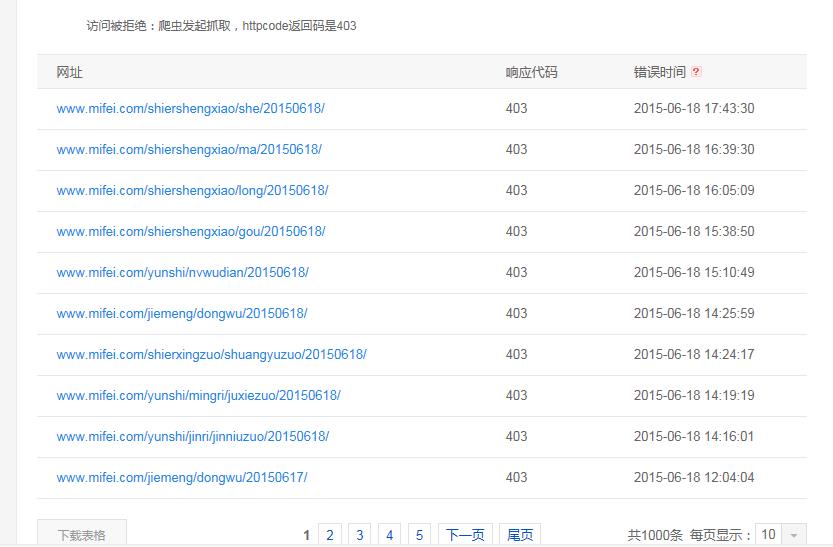This screenshot has width=833, height=547.
Task: Go to page 3 of results
Action: click(x=360, y=535)
